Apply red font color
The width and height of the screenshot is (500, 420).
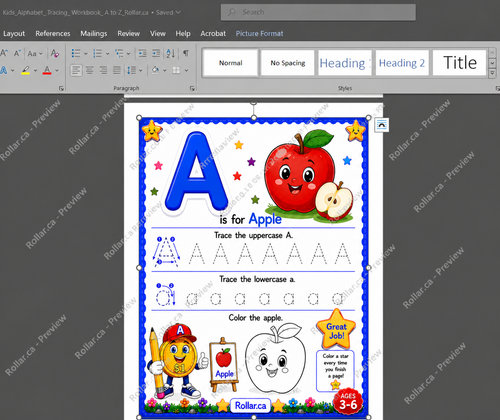(x=47, y=70)
